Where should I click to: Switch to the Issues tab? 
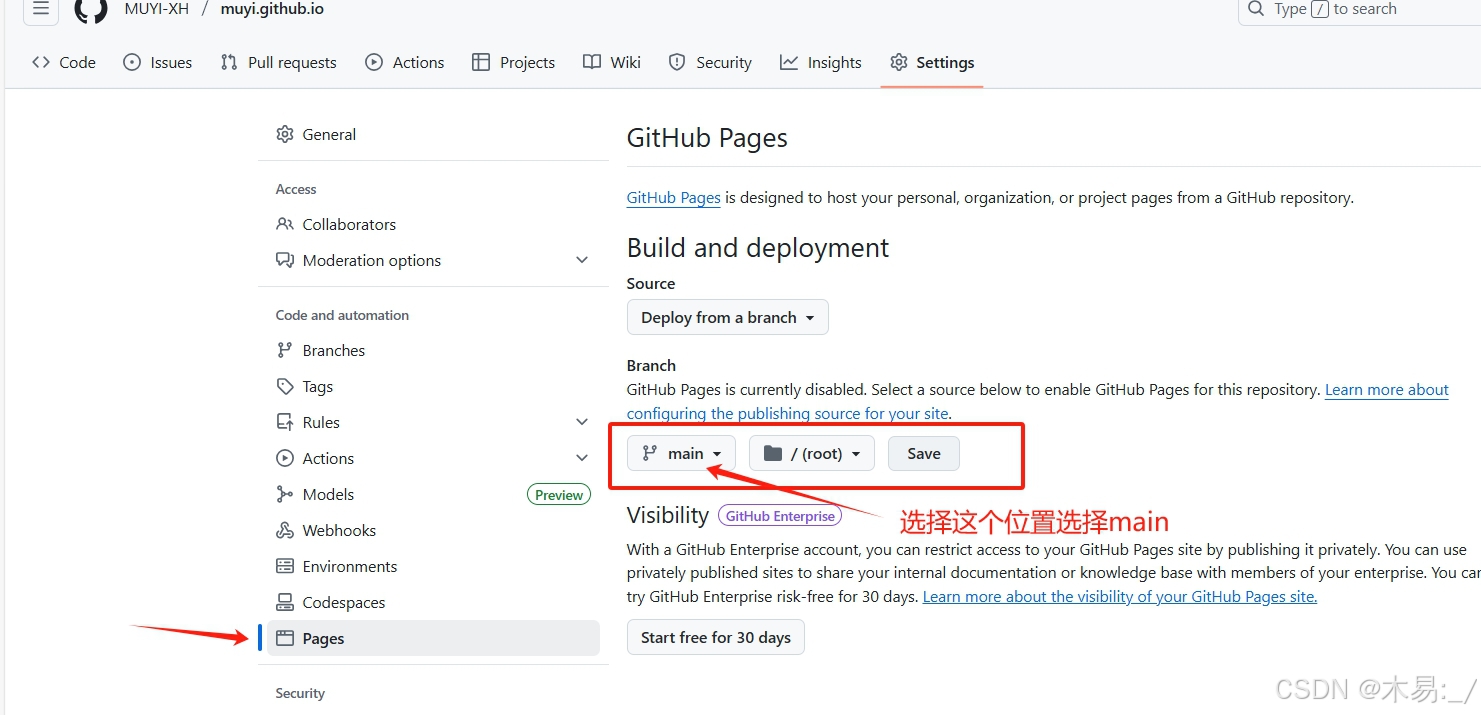coord(158,62)
